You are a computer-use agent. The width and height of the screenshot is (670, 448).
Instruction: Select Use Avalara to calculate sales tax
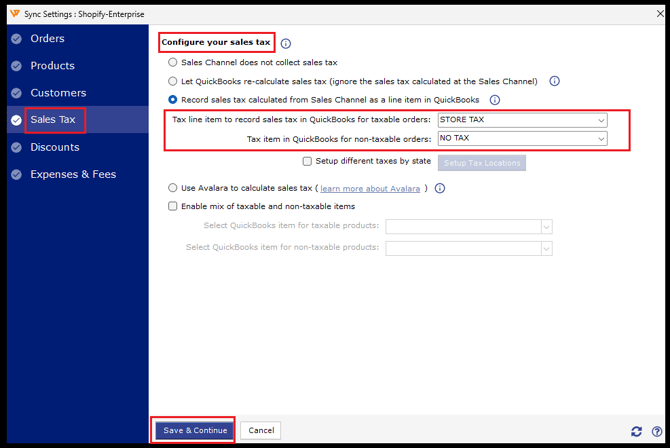173,188
